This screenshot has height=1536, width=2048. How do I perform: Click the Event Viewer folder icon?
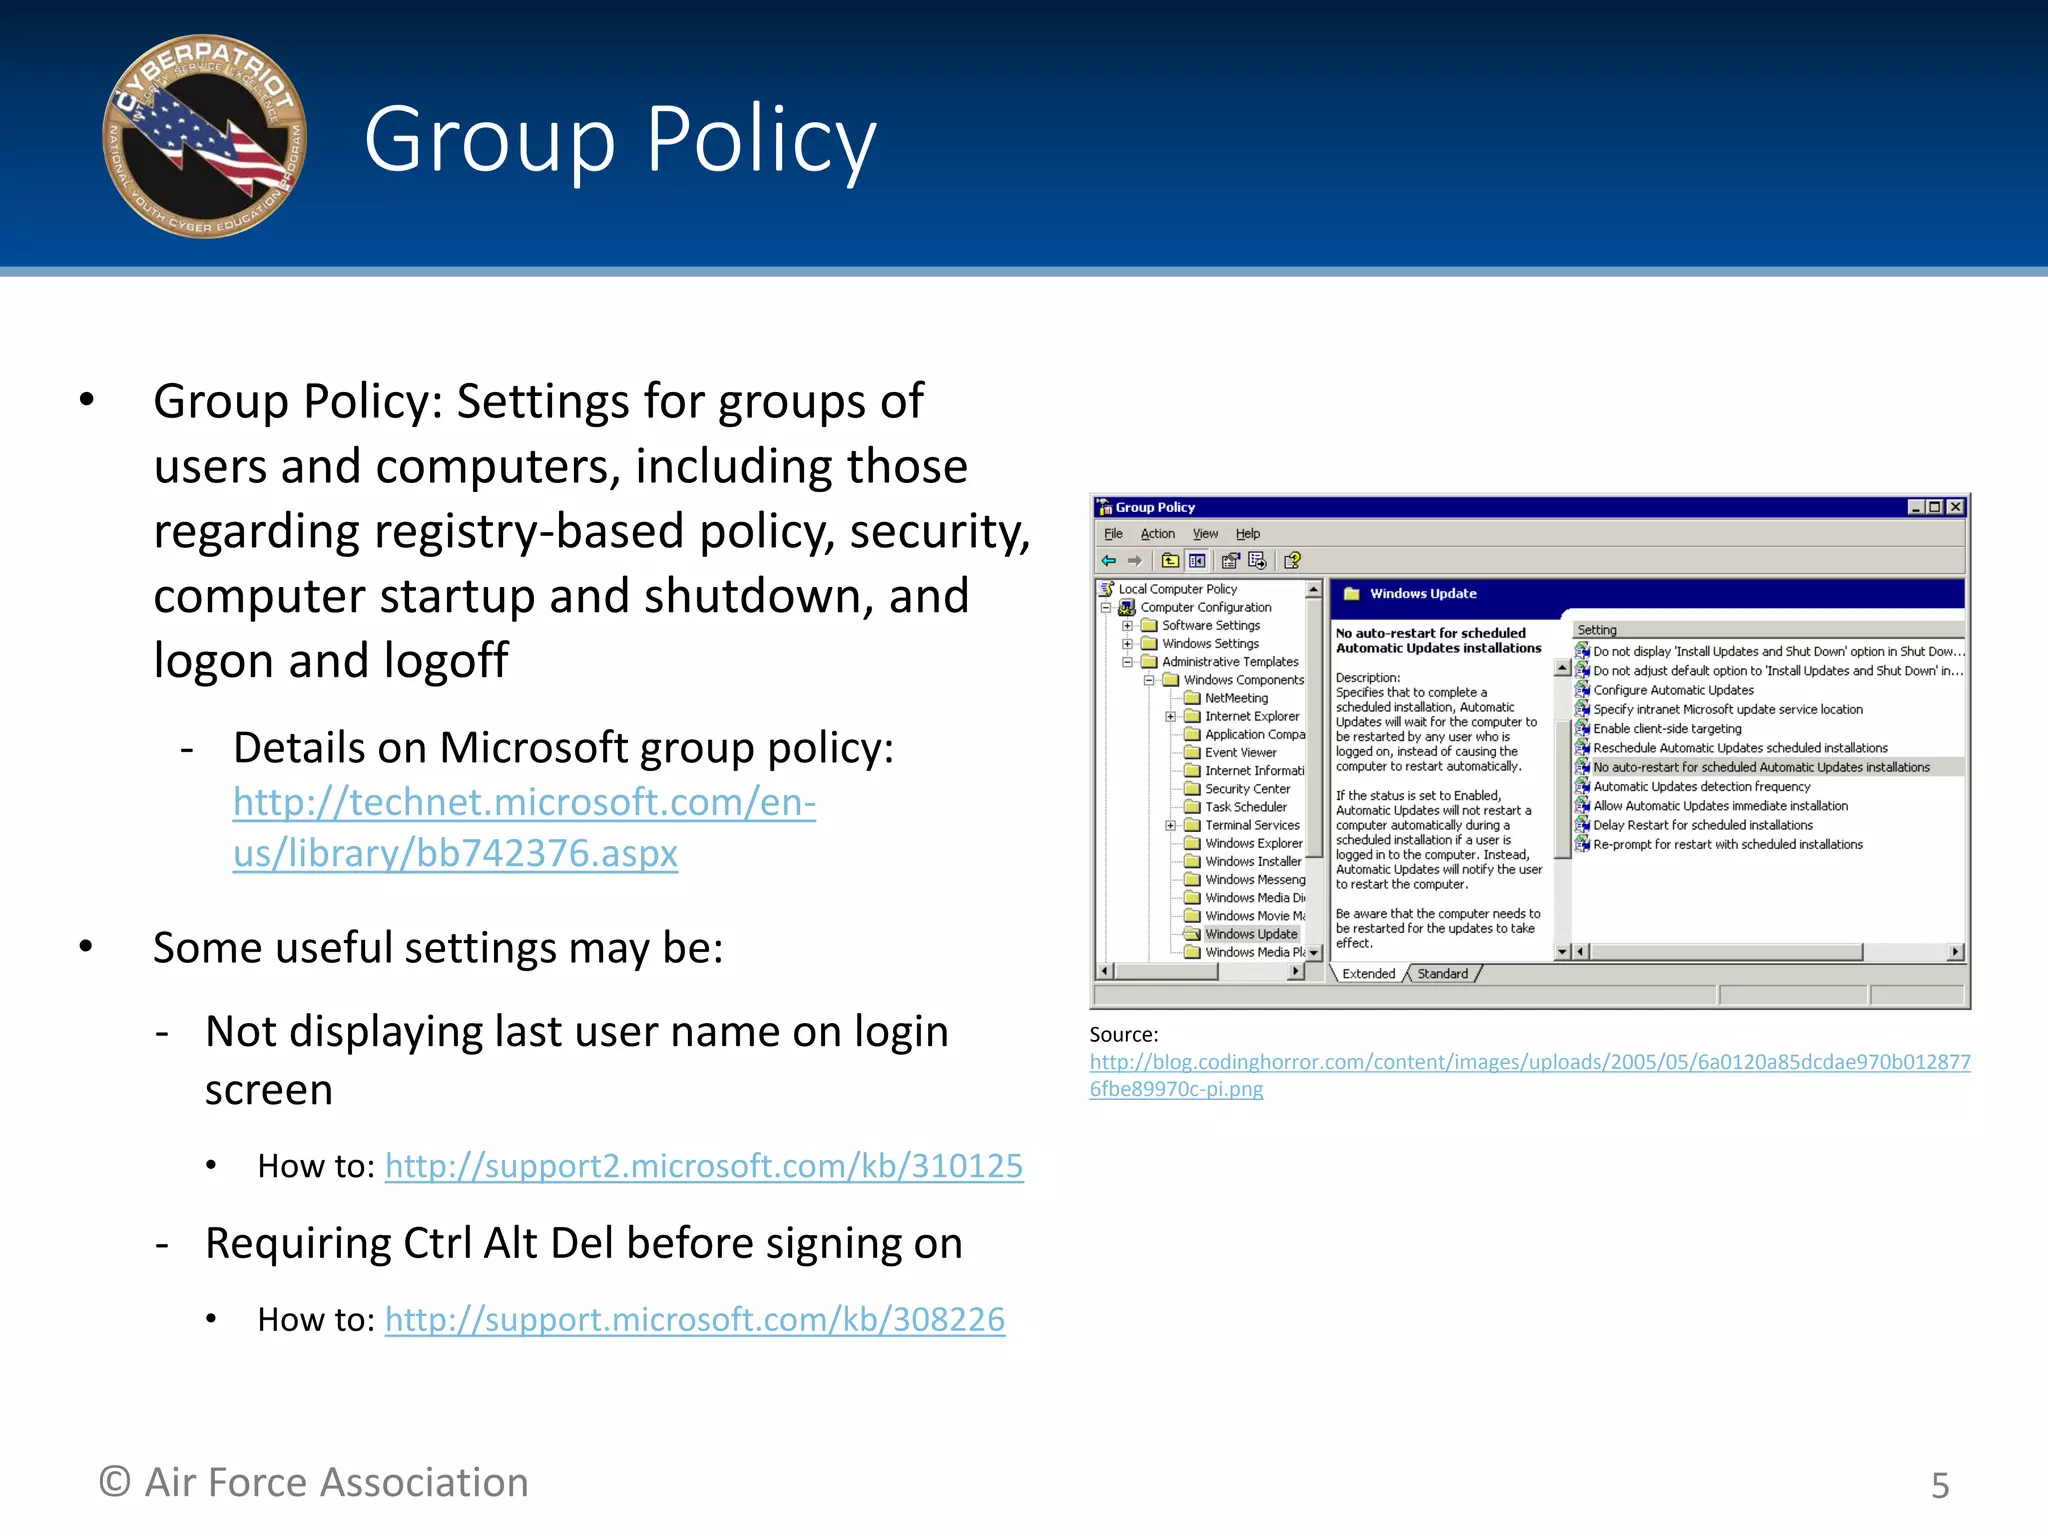[x=1192, y=753]
